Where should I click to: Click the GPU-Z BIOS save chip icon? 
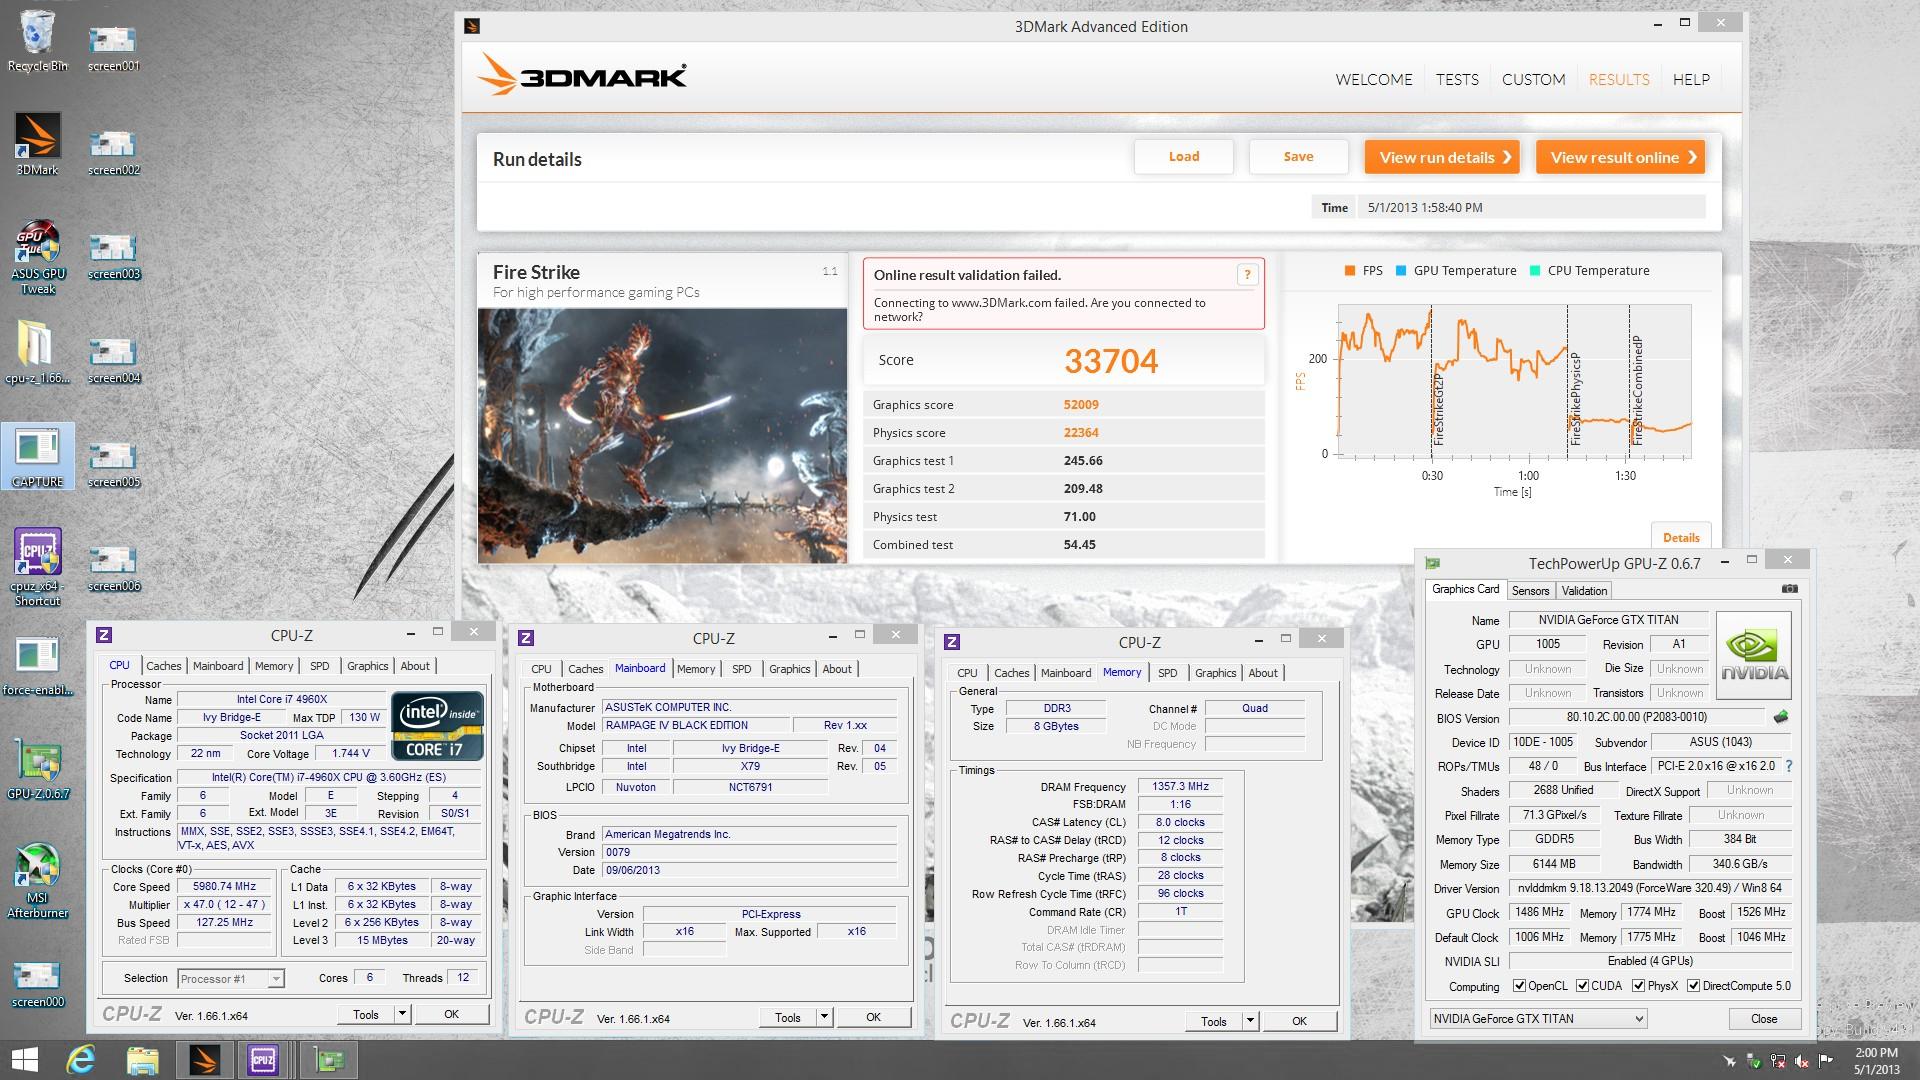[x=1780, y=717]
